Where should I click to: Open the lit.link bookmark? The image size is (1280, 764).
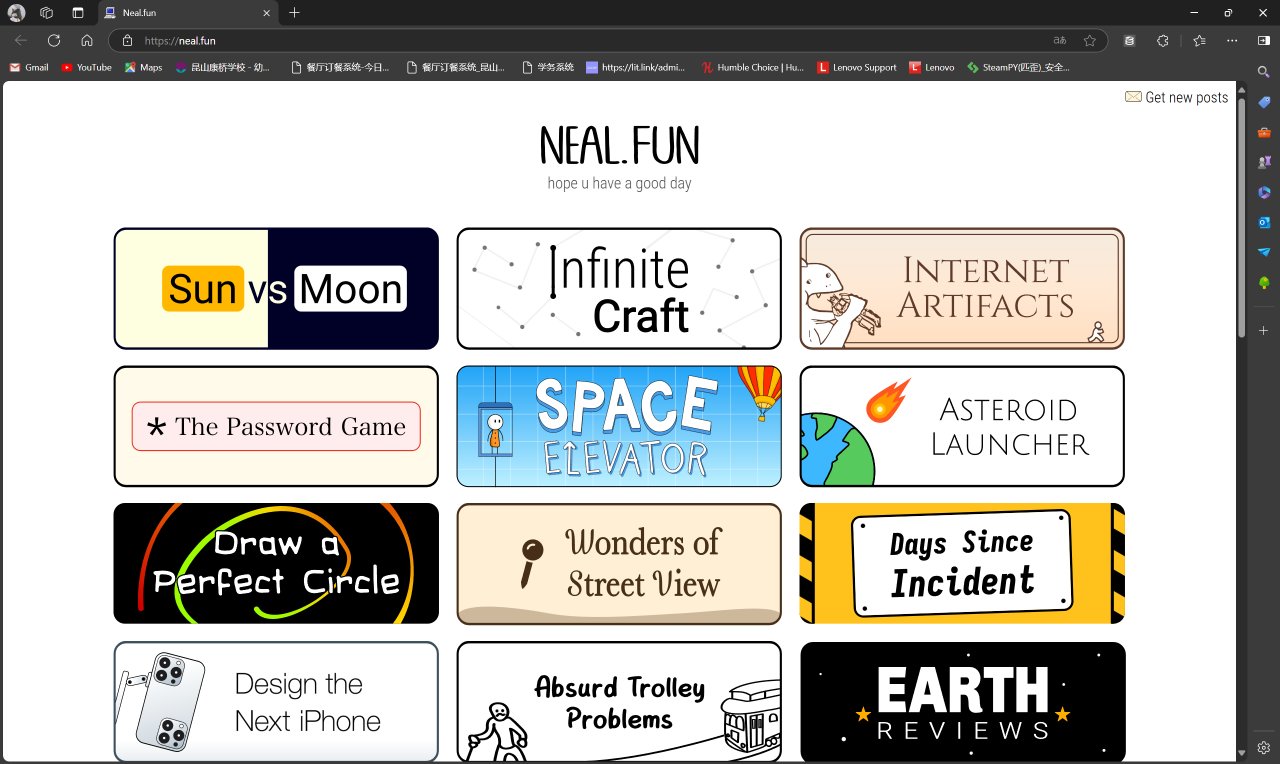pyautogui.click(x=636, y=67)
